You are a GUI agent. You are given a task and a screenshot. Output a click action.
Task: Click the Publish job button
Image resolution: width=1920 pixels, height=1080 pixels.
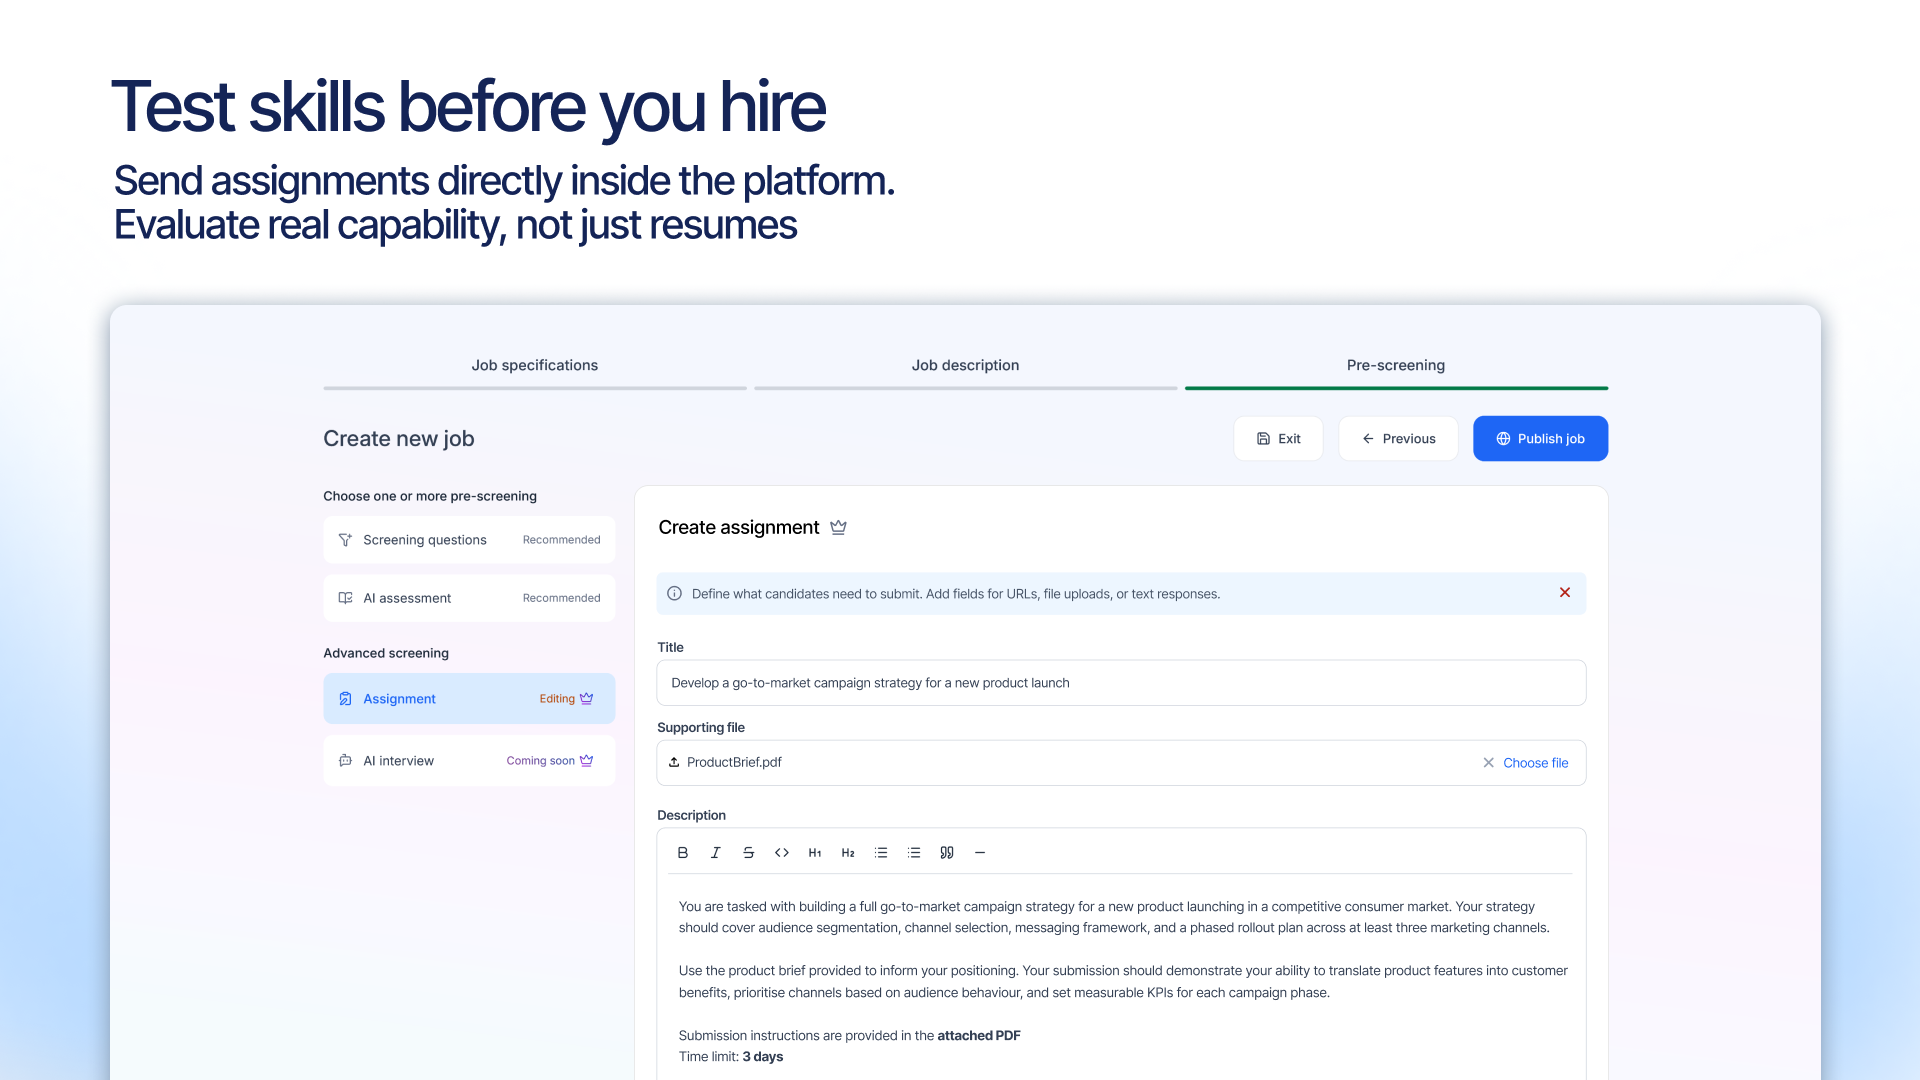[x=1540, y=439]
